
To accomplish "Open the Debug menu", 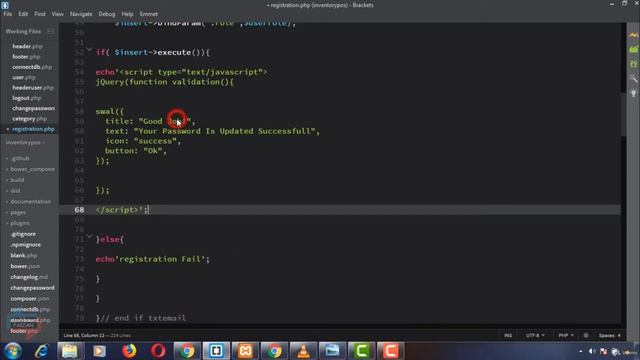I will (107, 14).
